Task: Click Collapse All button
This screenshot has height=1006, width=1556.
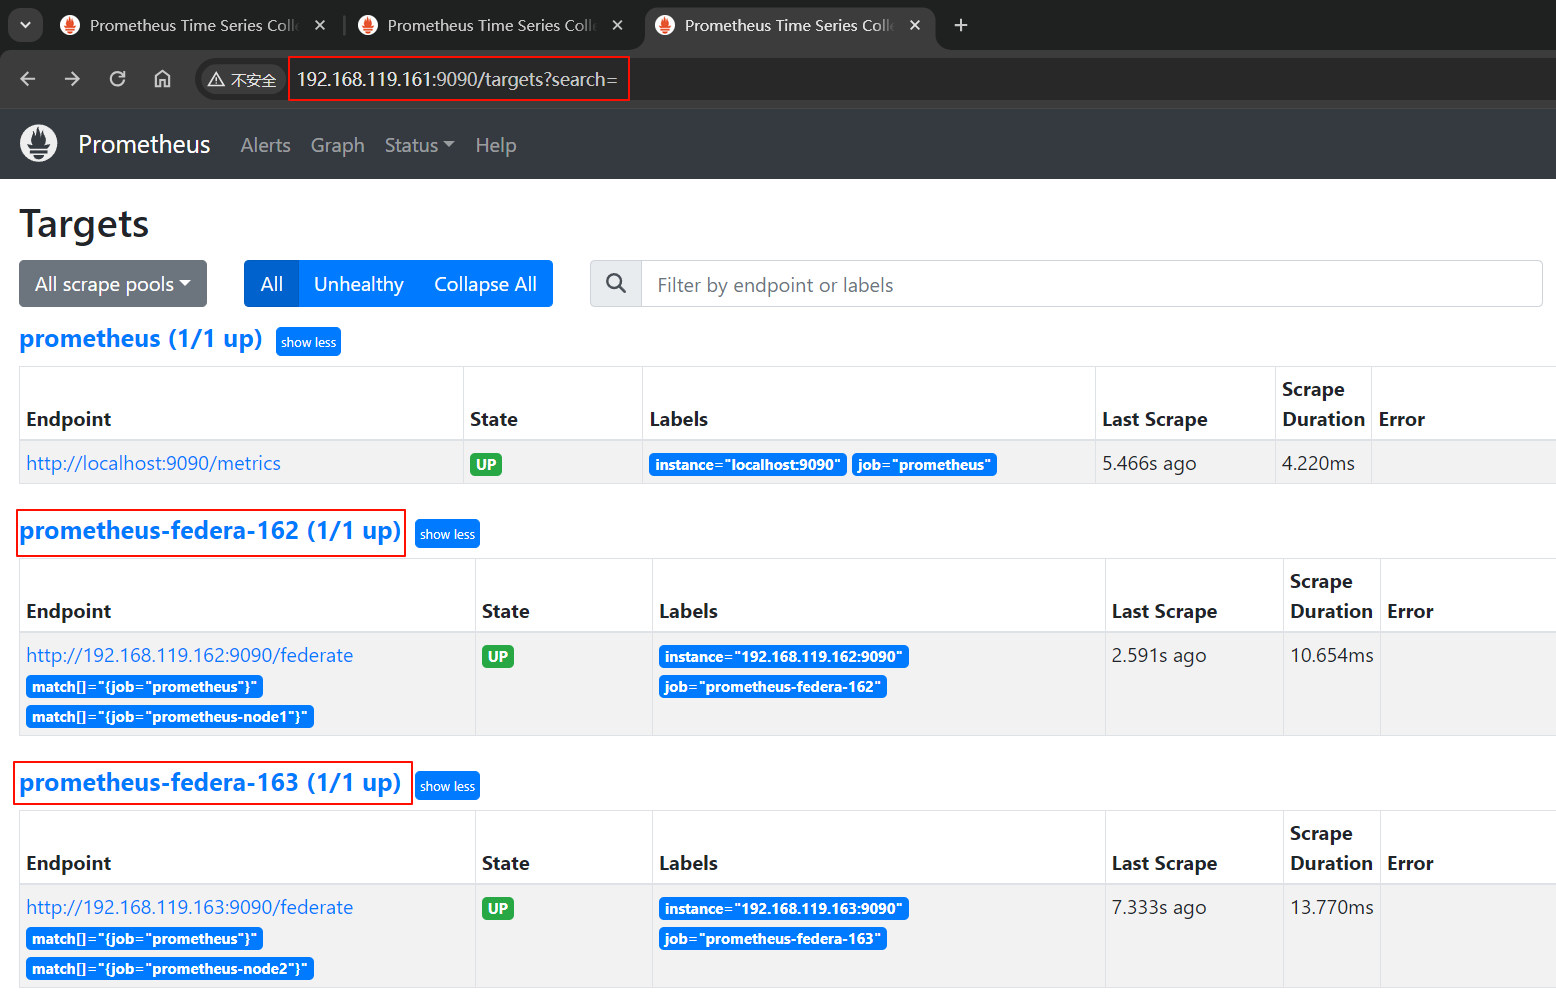Action: [485, 284]
